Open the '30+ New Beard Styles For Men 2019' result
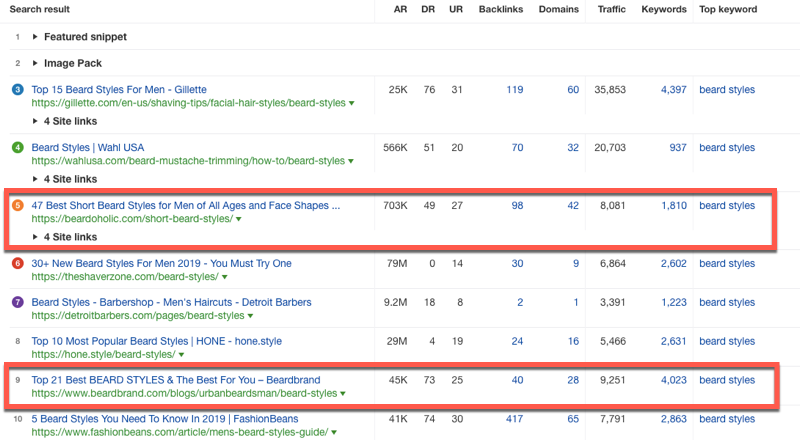The height and width of the screenshot is (440, 800). [x=161, y=264]
